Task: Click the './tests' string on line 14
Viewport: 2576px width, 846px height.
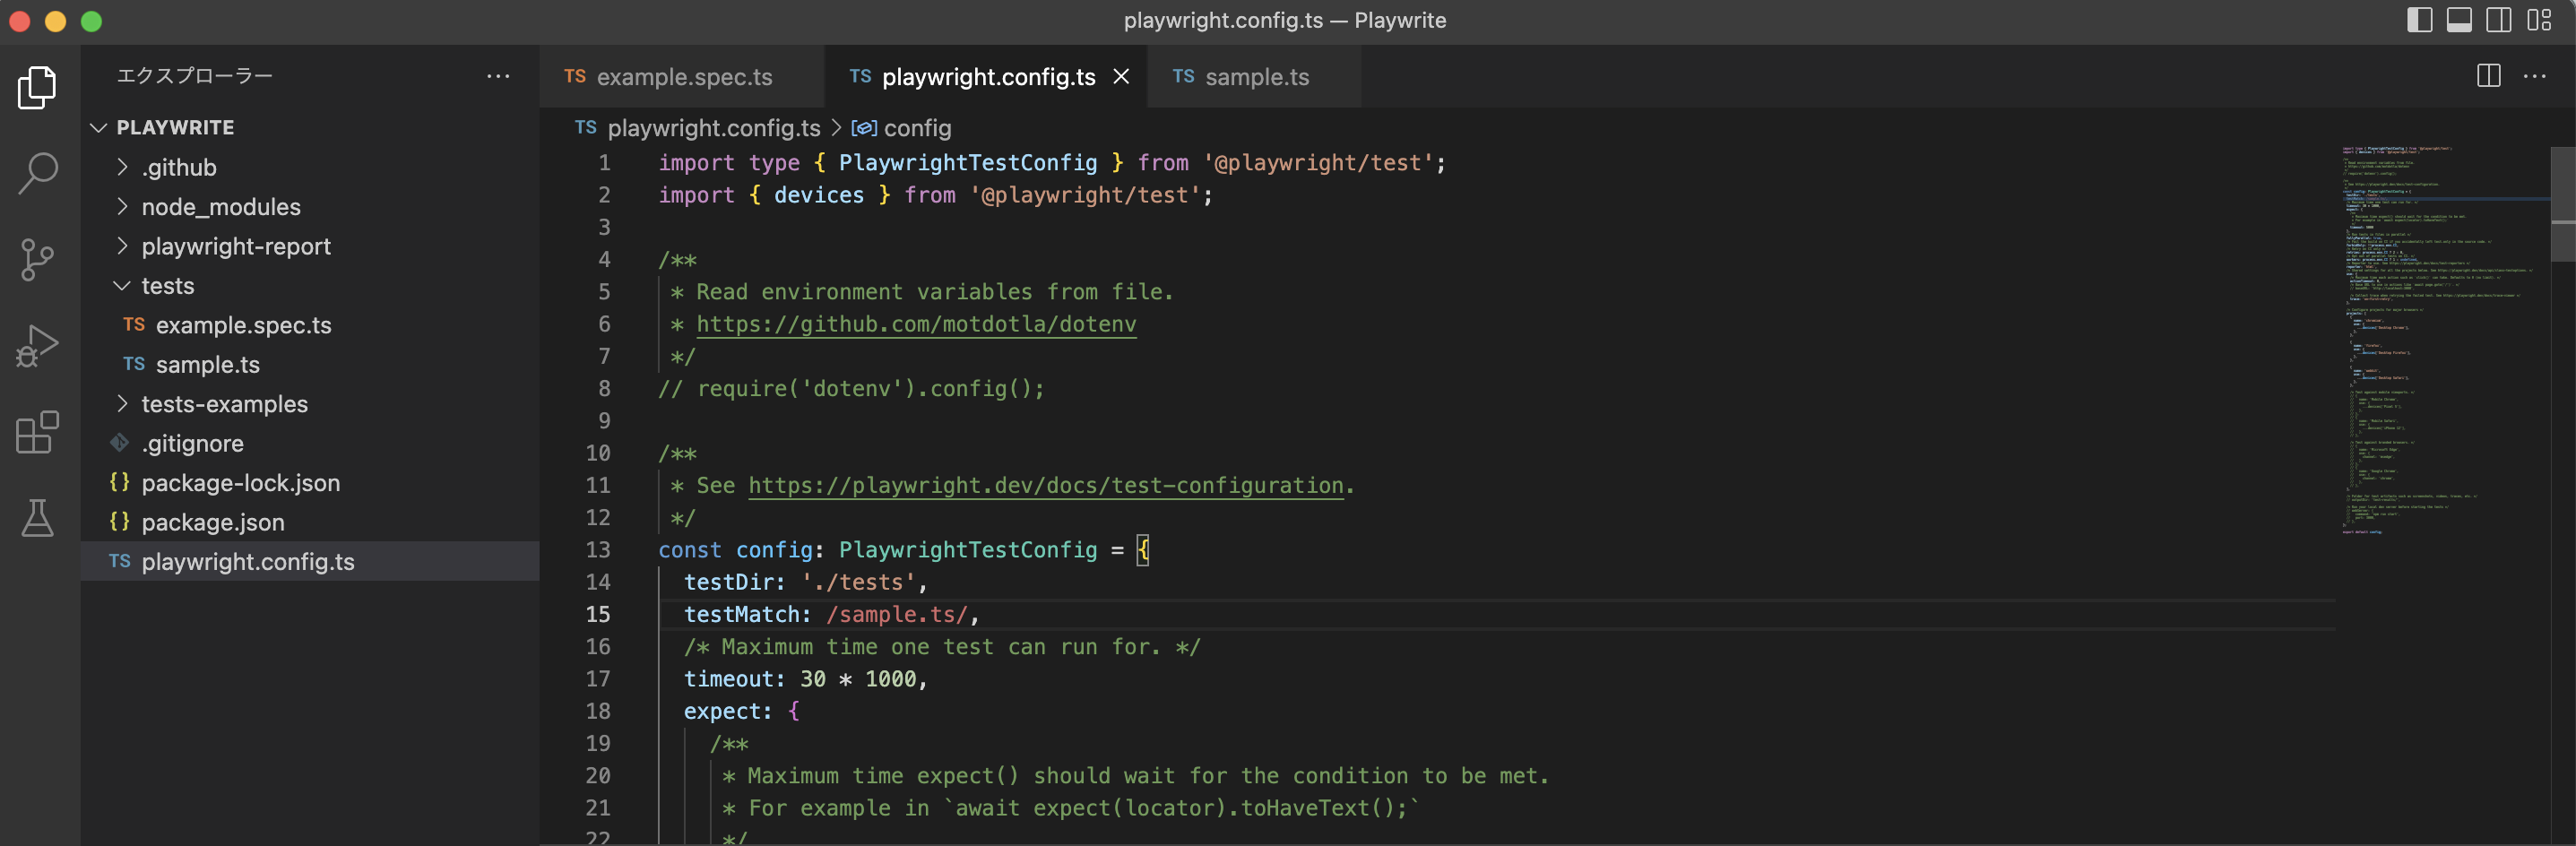Action: [858, 582]
